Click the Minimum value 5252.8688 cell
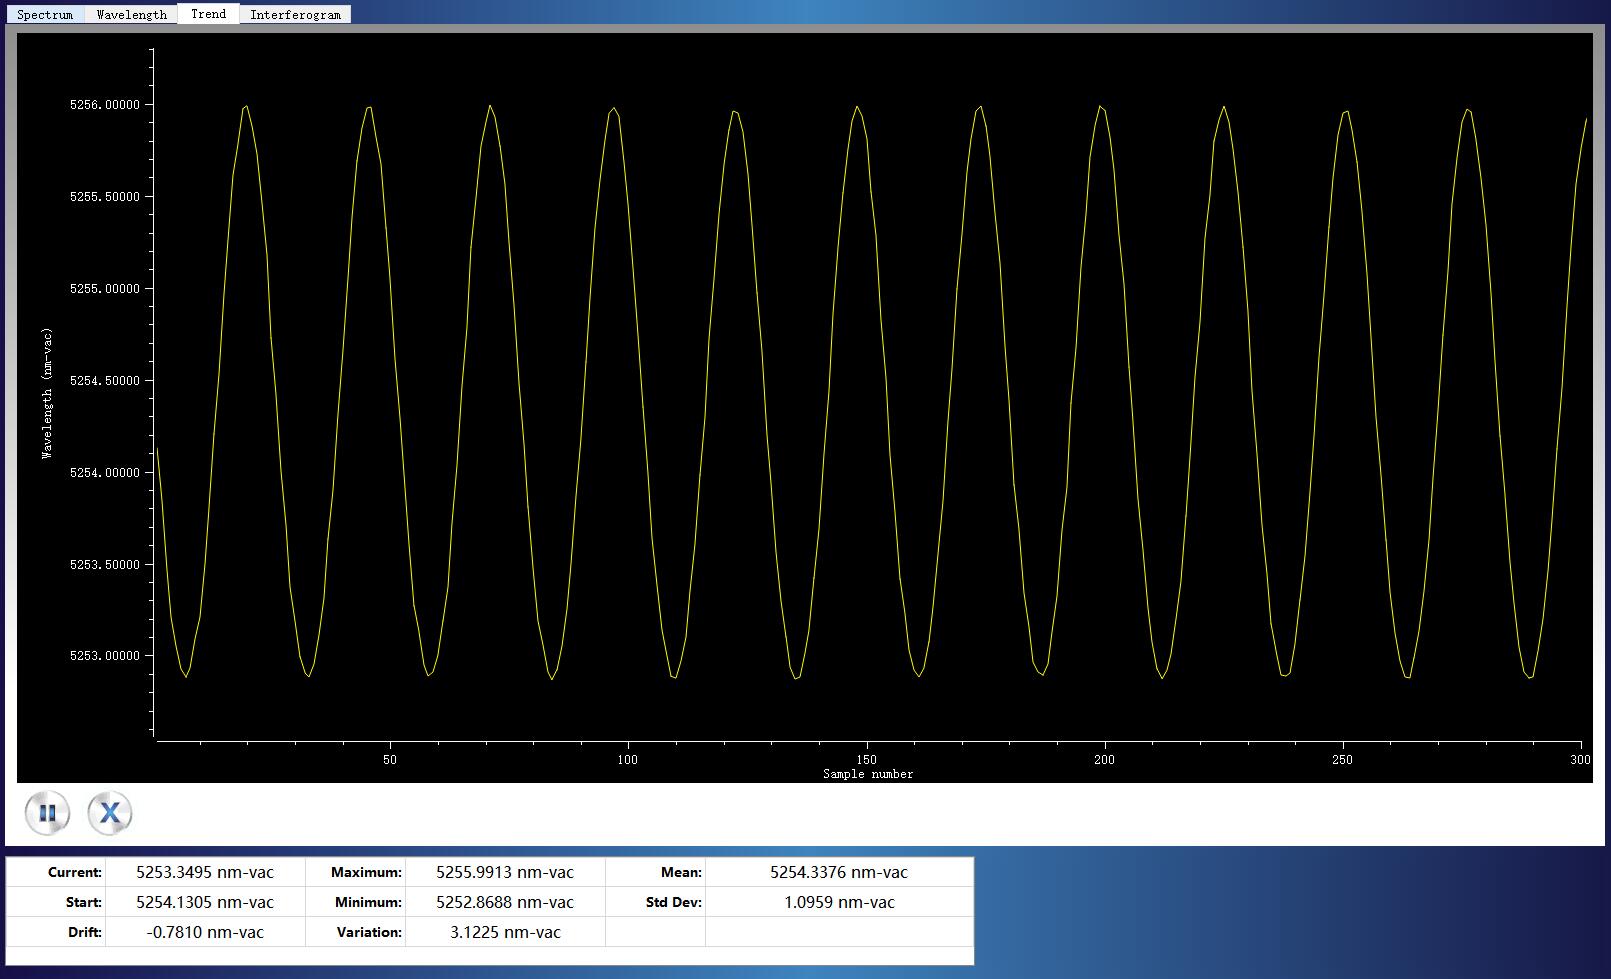This screenshot has width=1611, height=979. pos(504,902)
